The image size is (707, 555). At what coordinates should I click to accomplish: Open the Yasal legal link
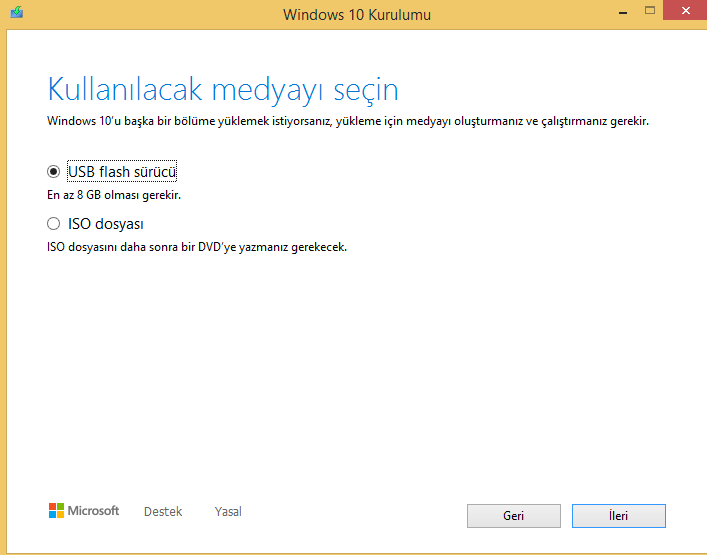(228, 512)
